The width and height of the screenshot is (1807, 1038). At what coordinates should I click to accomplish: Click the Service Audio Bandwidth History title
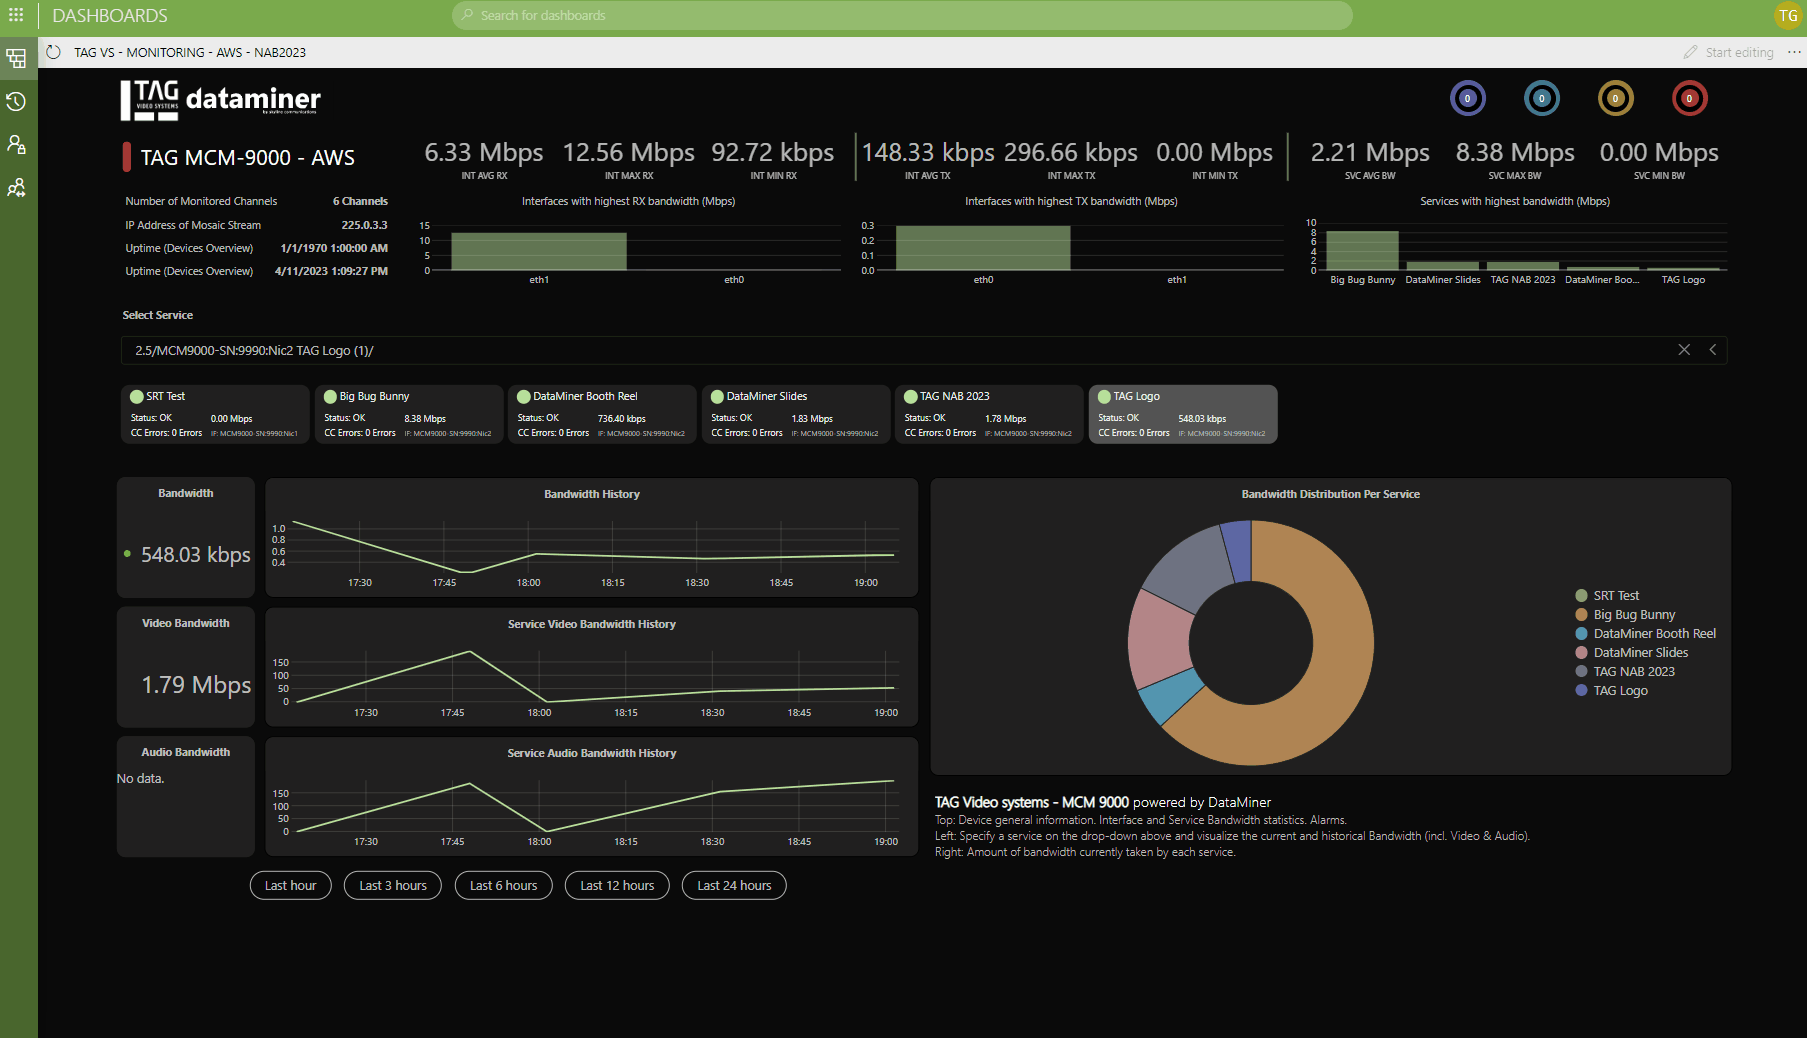592,753
